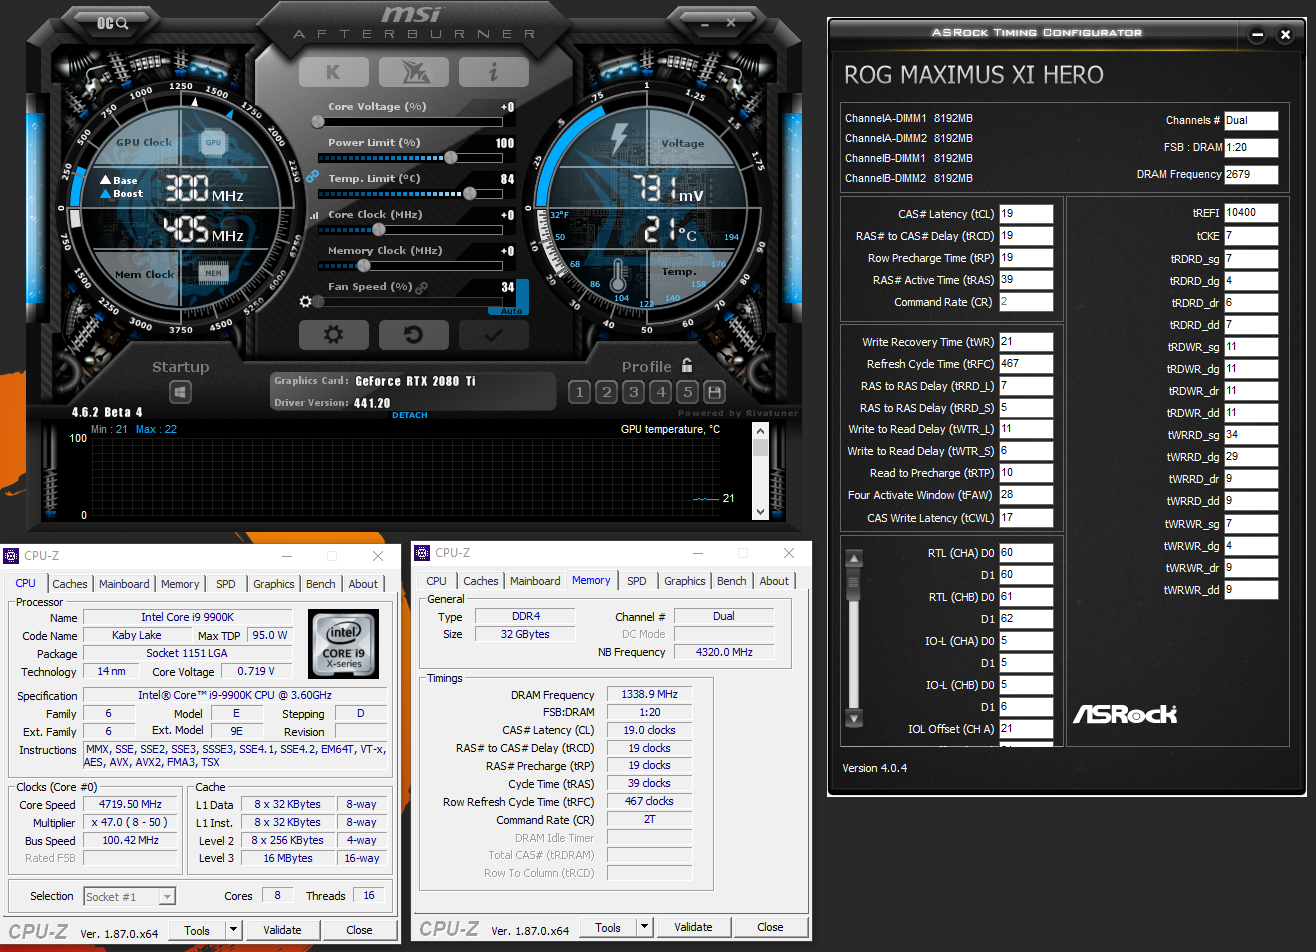Click the Memory Clock (MHz) slider track

(x=410, y=266)
